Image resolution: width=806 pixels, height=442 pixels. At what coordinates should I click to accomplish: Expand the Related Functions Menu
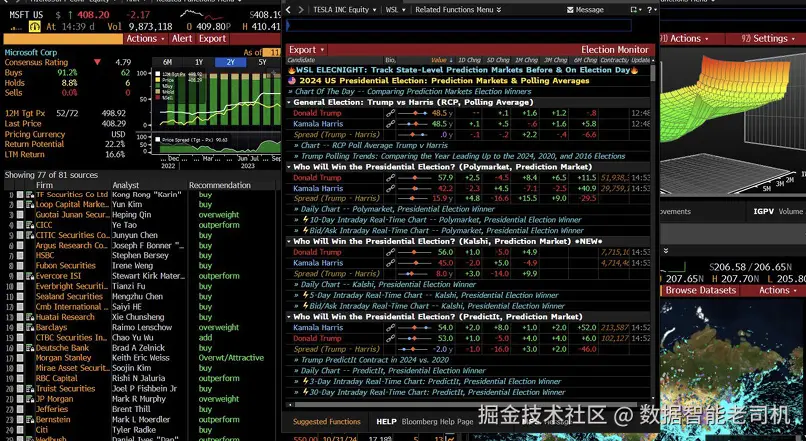pos(458,10)
